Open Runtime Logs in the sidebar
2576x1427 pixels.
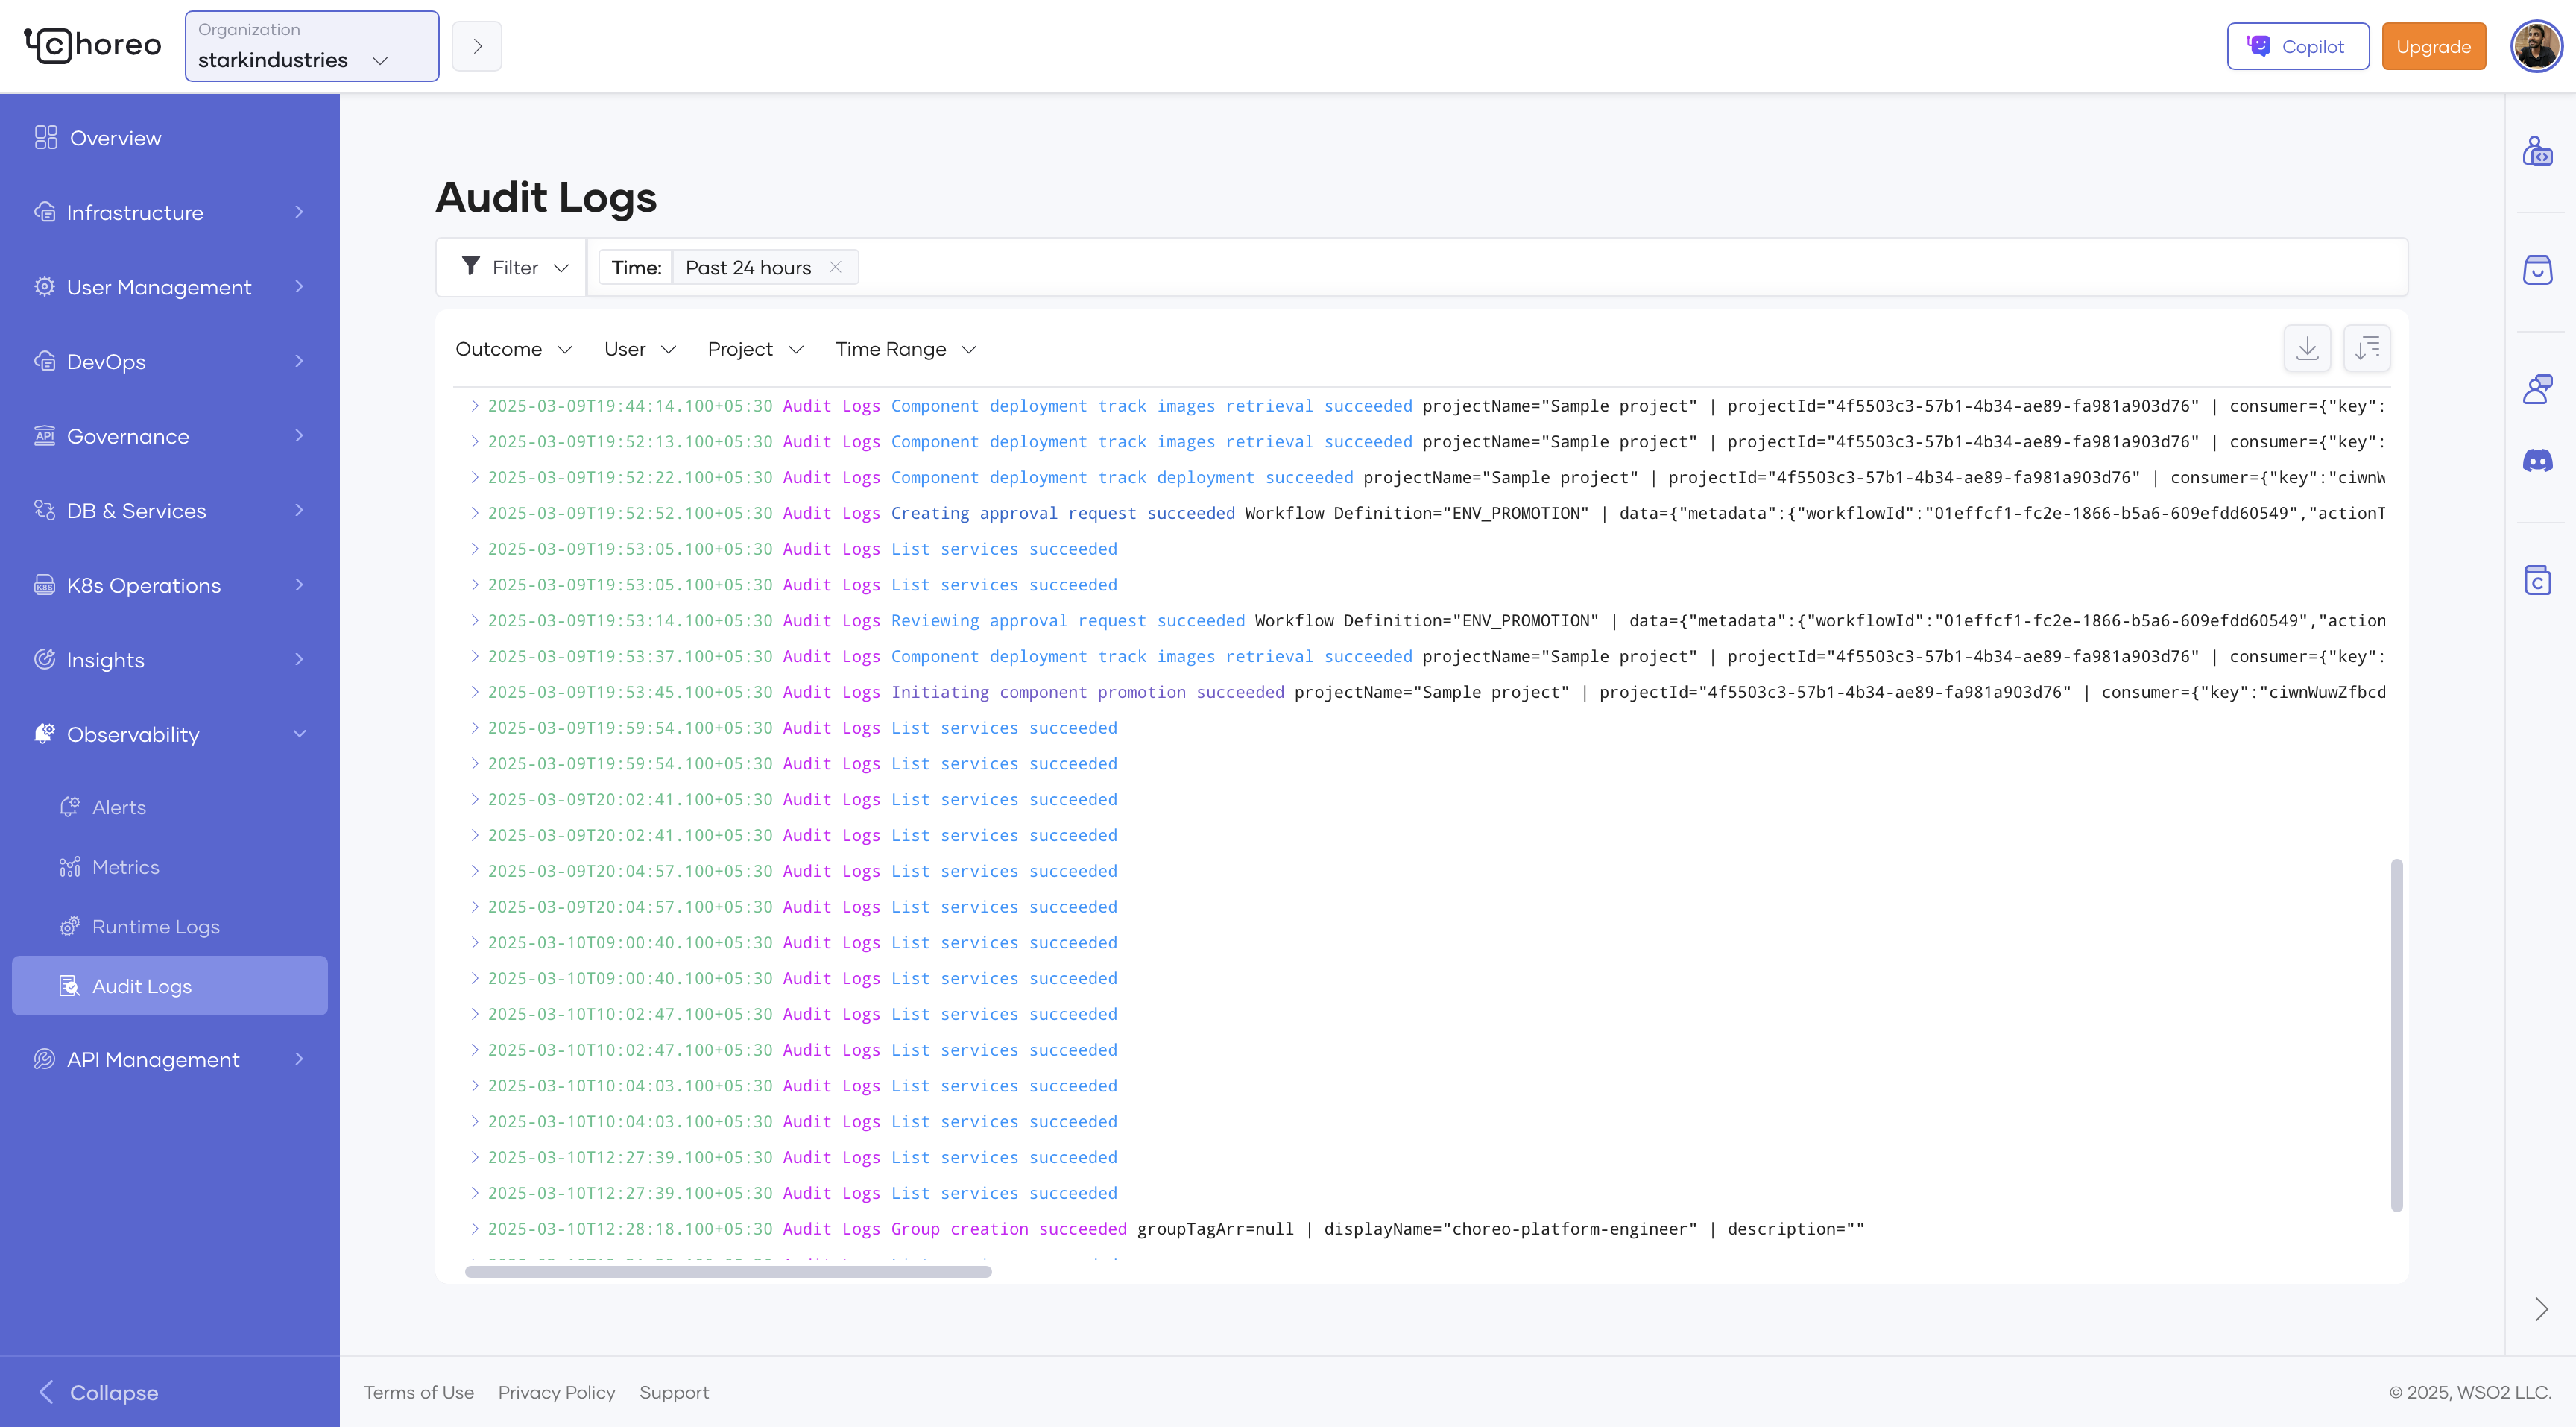click(x=155, y=927)
